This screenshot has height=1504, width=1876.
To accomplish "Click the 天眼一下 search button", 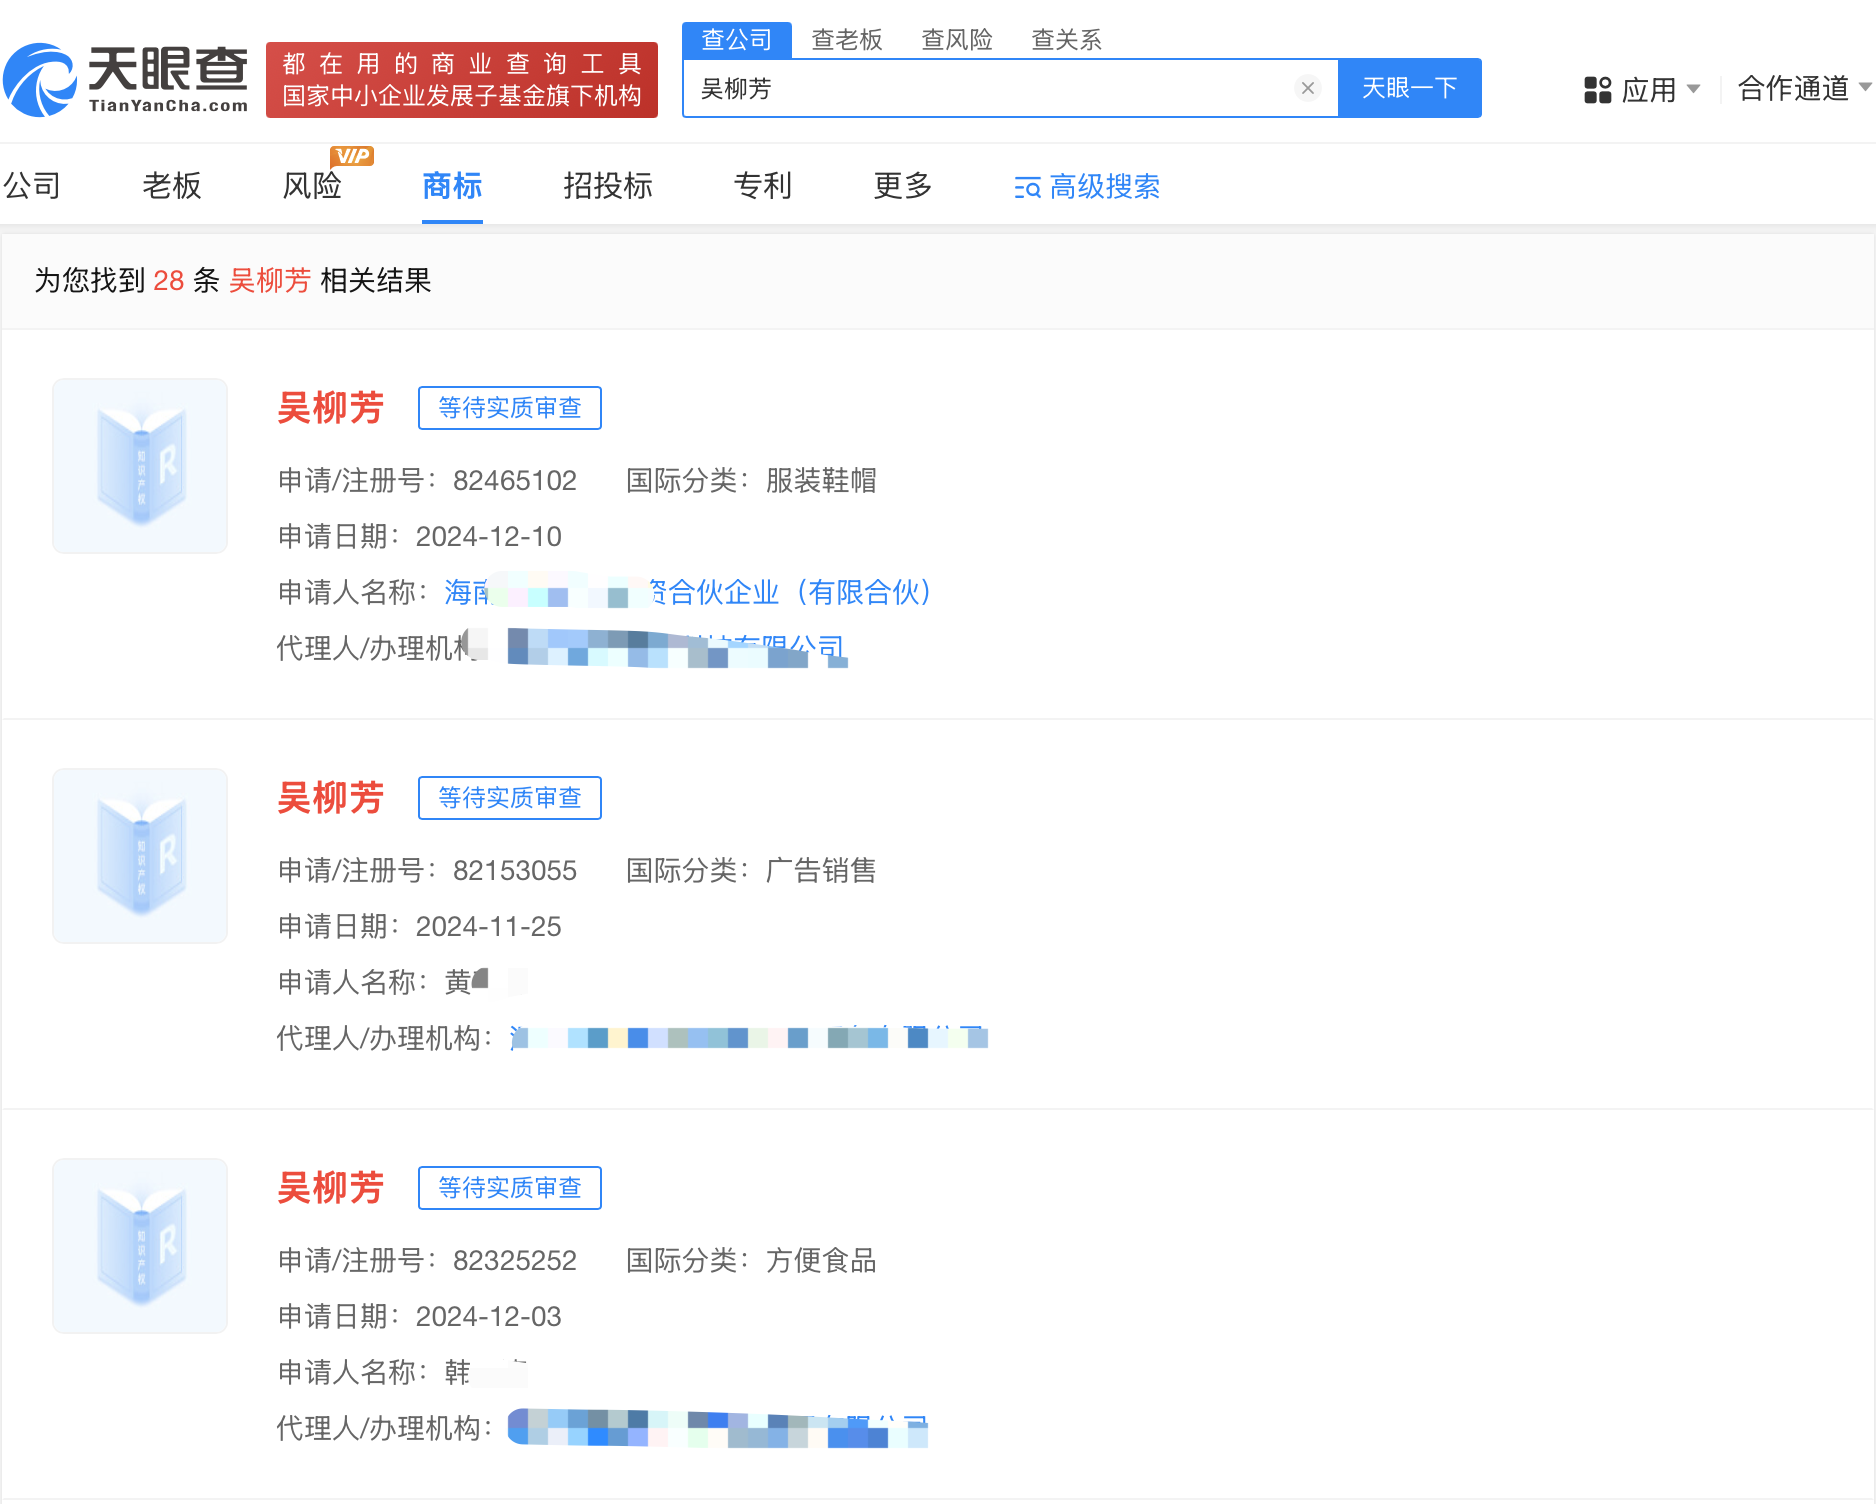I will point(1409,88).
